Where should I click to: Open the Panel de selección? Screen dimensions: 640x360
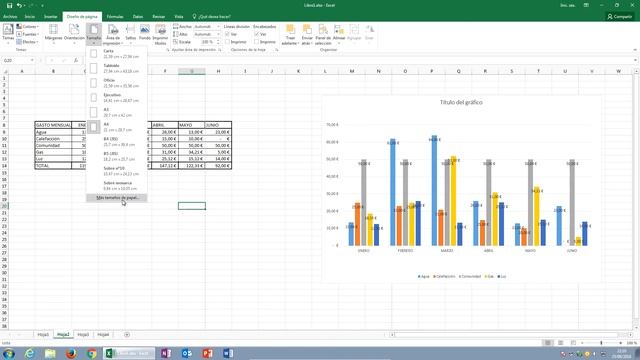tap(323, 34)
